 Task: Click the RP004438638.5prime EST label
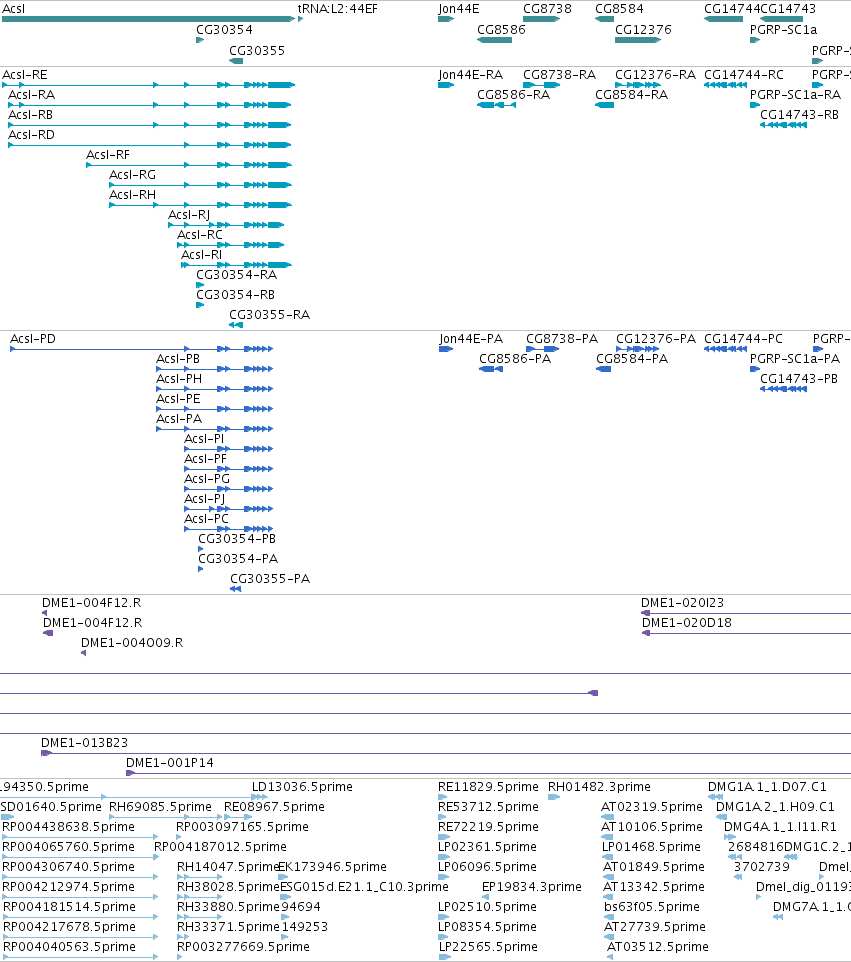pyautogui.click(x=68, y=827)
